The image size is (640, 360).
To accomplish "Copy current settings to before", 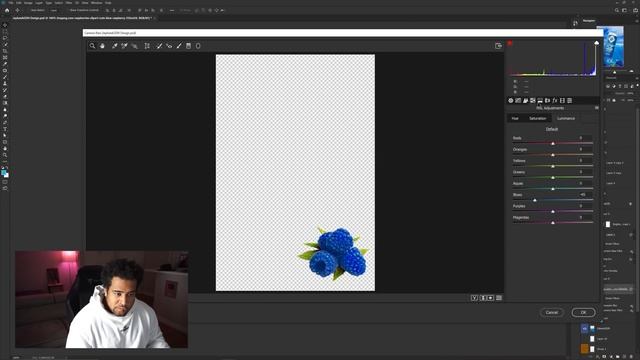I will (491, 298).
